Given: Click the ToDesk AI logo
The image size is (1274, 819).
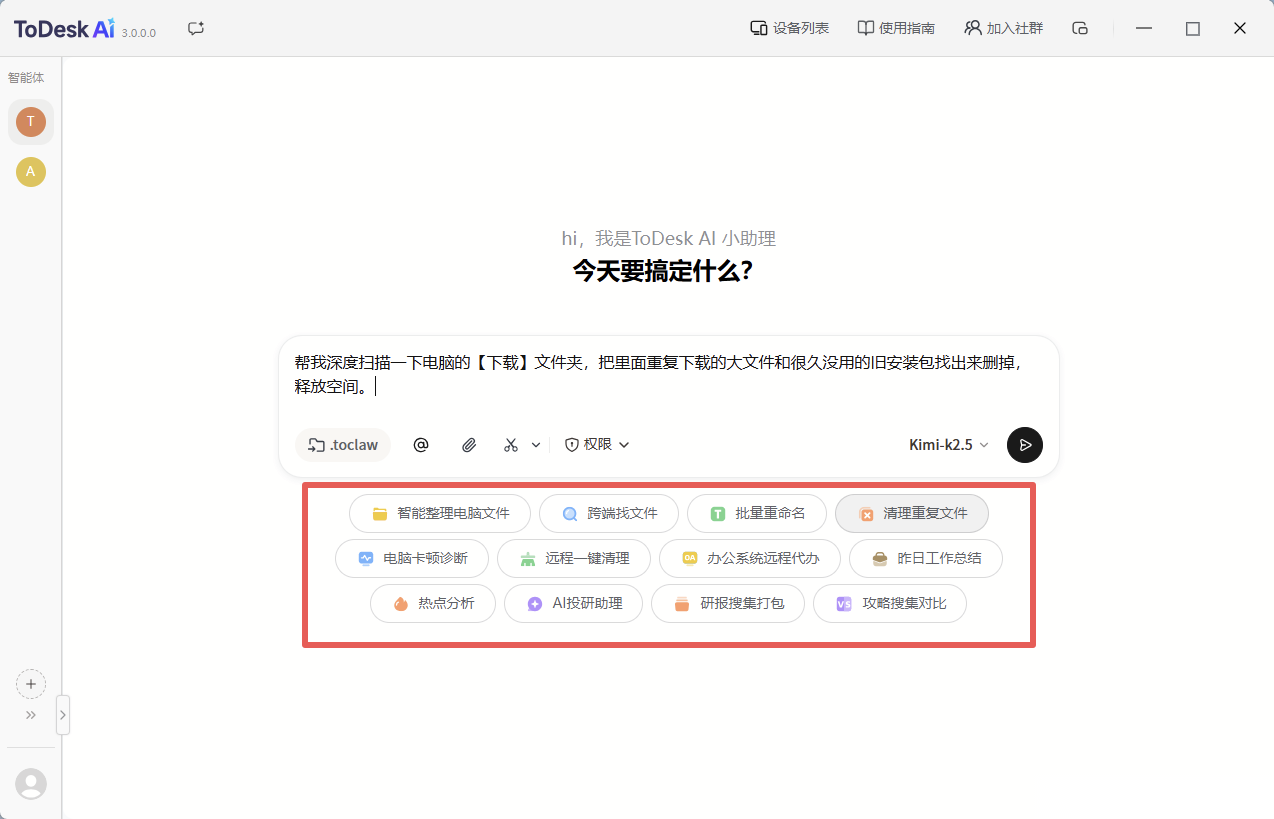Looking at the screenshot, I should coord(65,28).
